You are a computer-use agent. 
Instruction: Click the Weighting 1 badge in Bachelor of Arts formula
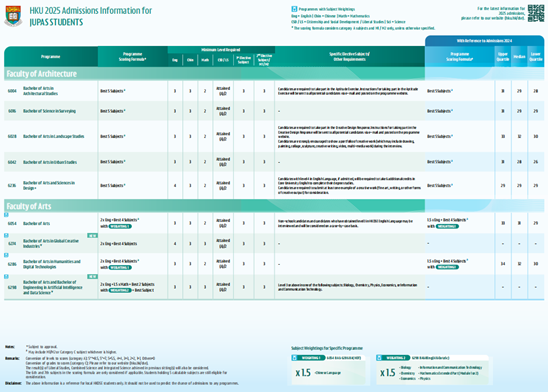(120, 226)
